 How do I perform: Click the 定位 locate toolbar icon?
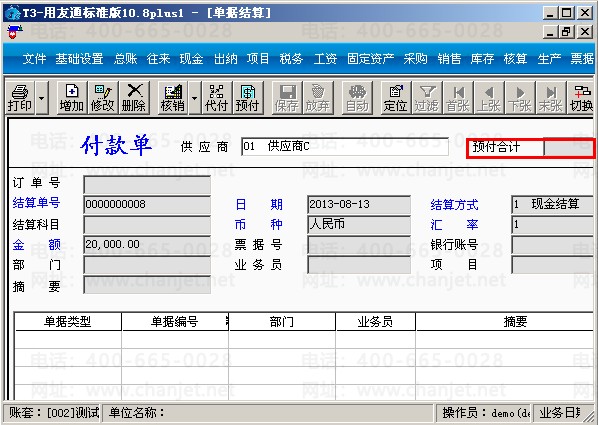coord(396,98)
